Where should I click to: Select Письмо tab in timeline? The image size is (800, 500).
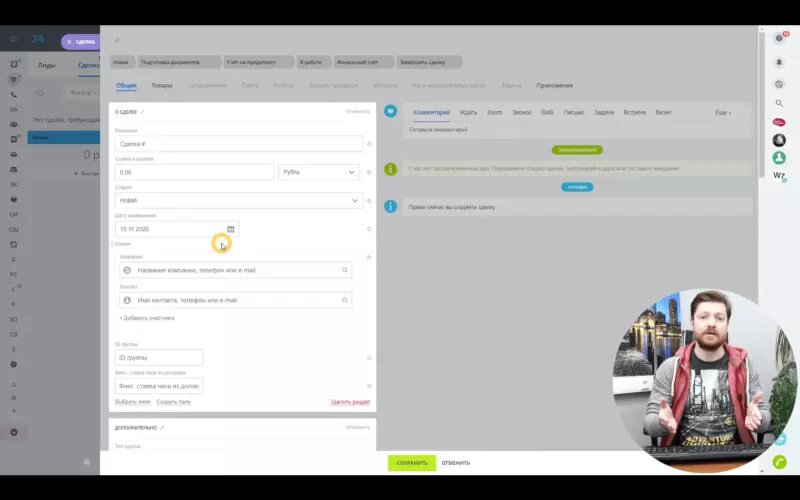[573, 112]
